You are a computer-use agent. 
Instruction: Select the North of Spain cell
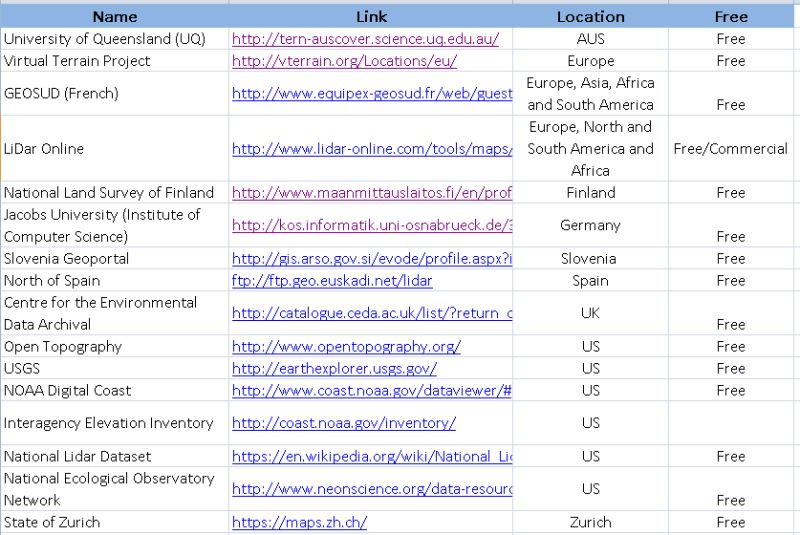click(x=115, y=281)
